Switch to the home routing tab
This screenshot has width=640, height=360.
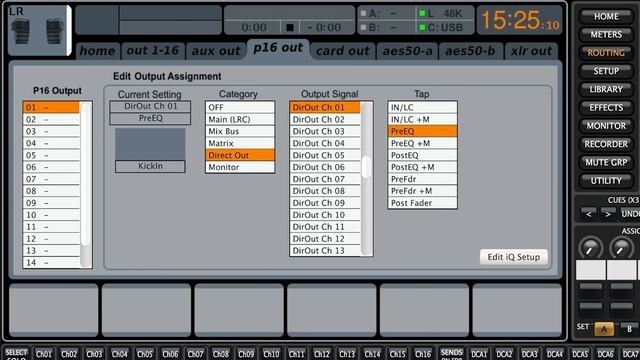98,51
